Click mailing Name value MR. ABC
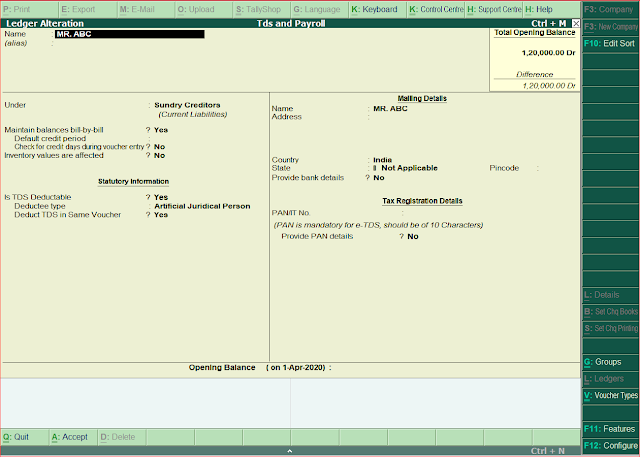This screenshot has height=457, width=640. pos(390,109)
